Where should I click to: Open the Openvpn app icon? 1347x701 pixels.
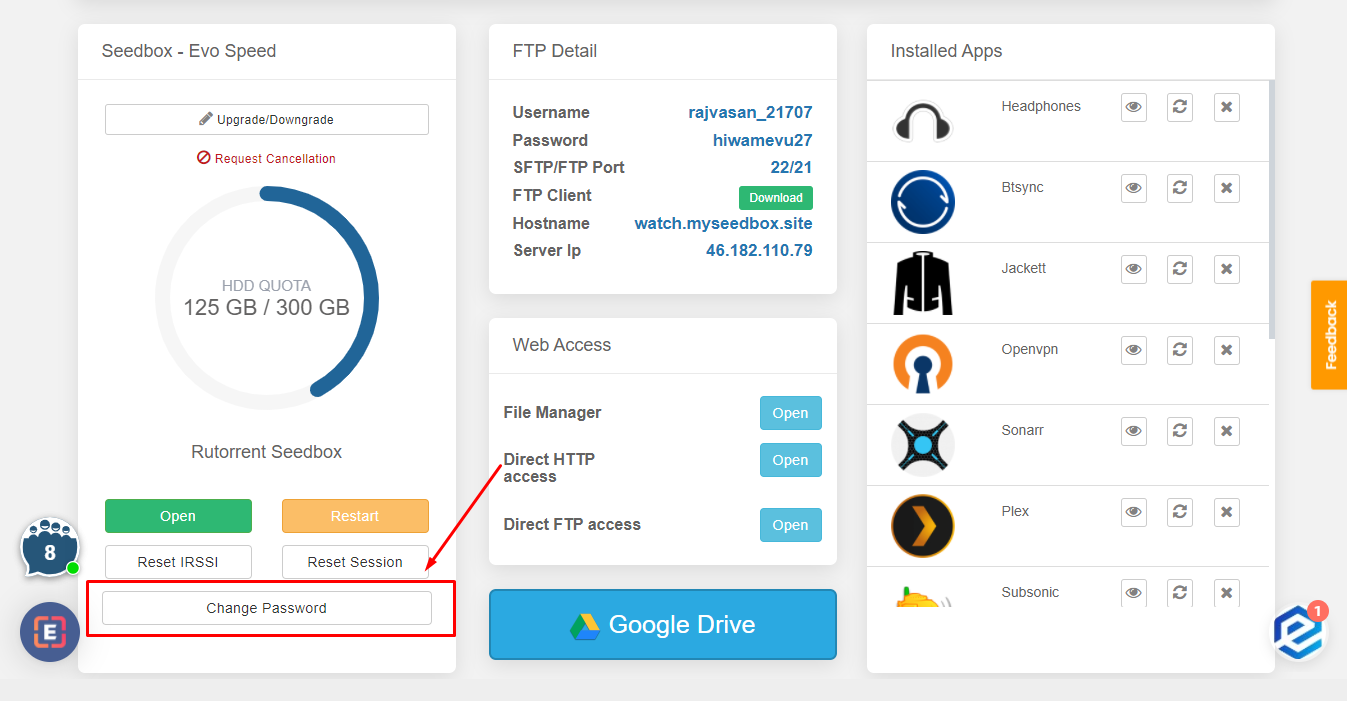923,363
